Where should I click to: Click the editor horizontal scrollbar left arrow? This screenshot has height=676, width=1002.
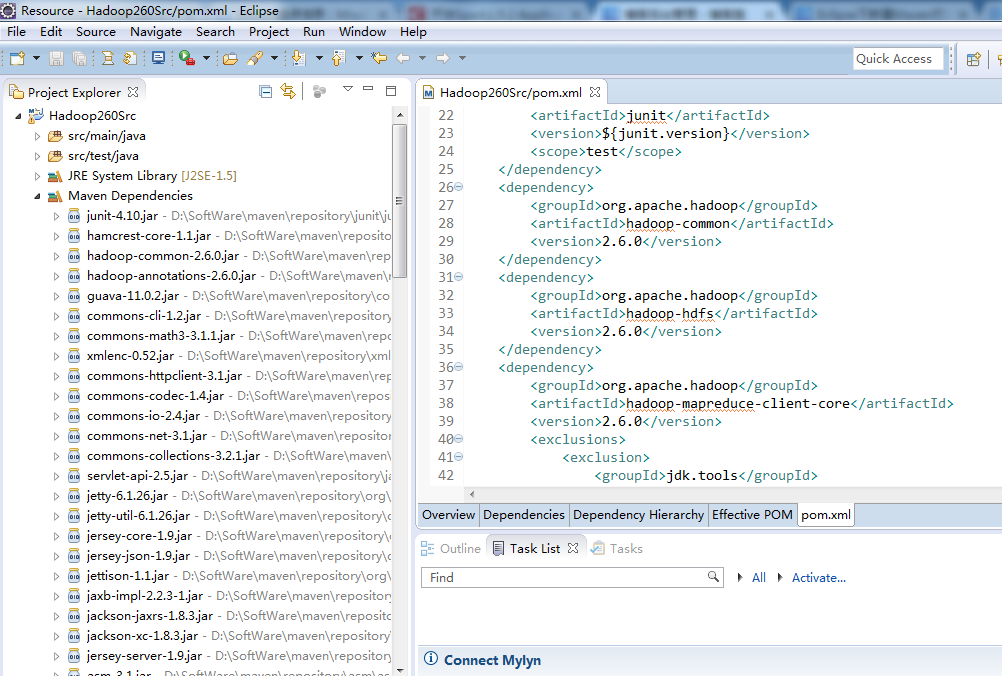[x=472, y=494]
